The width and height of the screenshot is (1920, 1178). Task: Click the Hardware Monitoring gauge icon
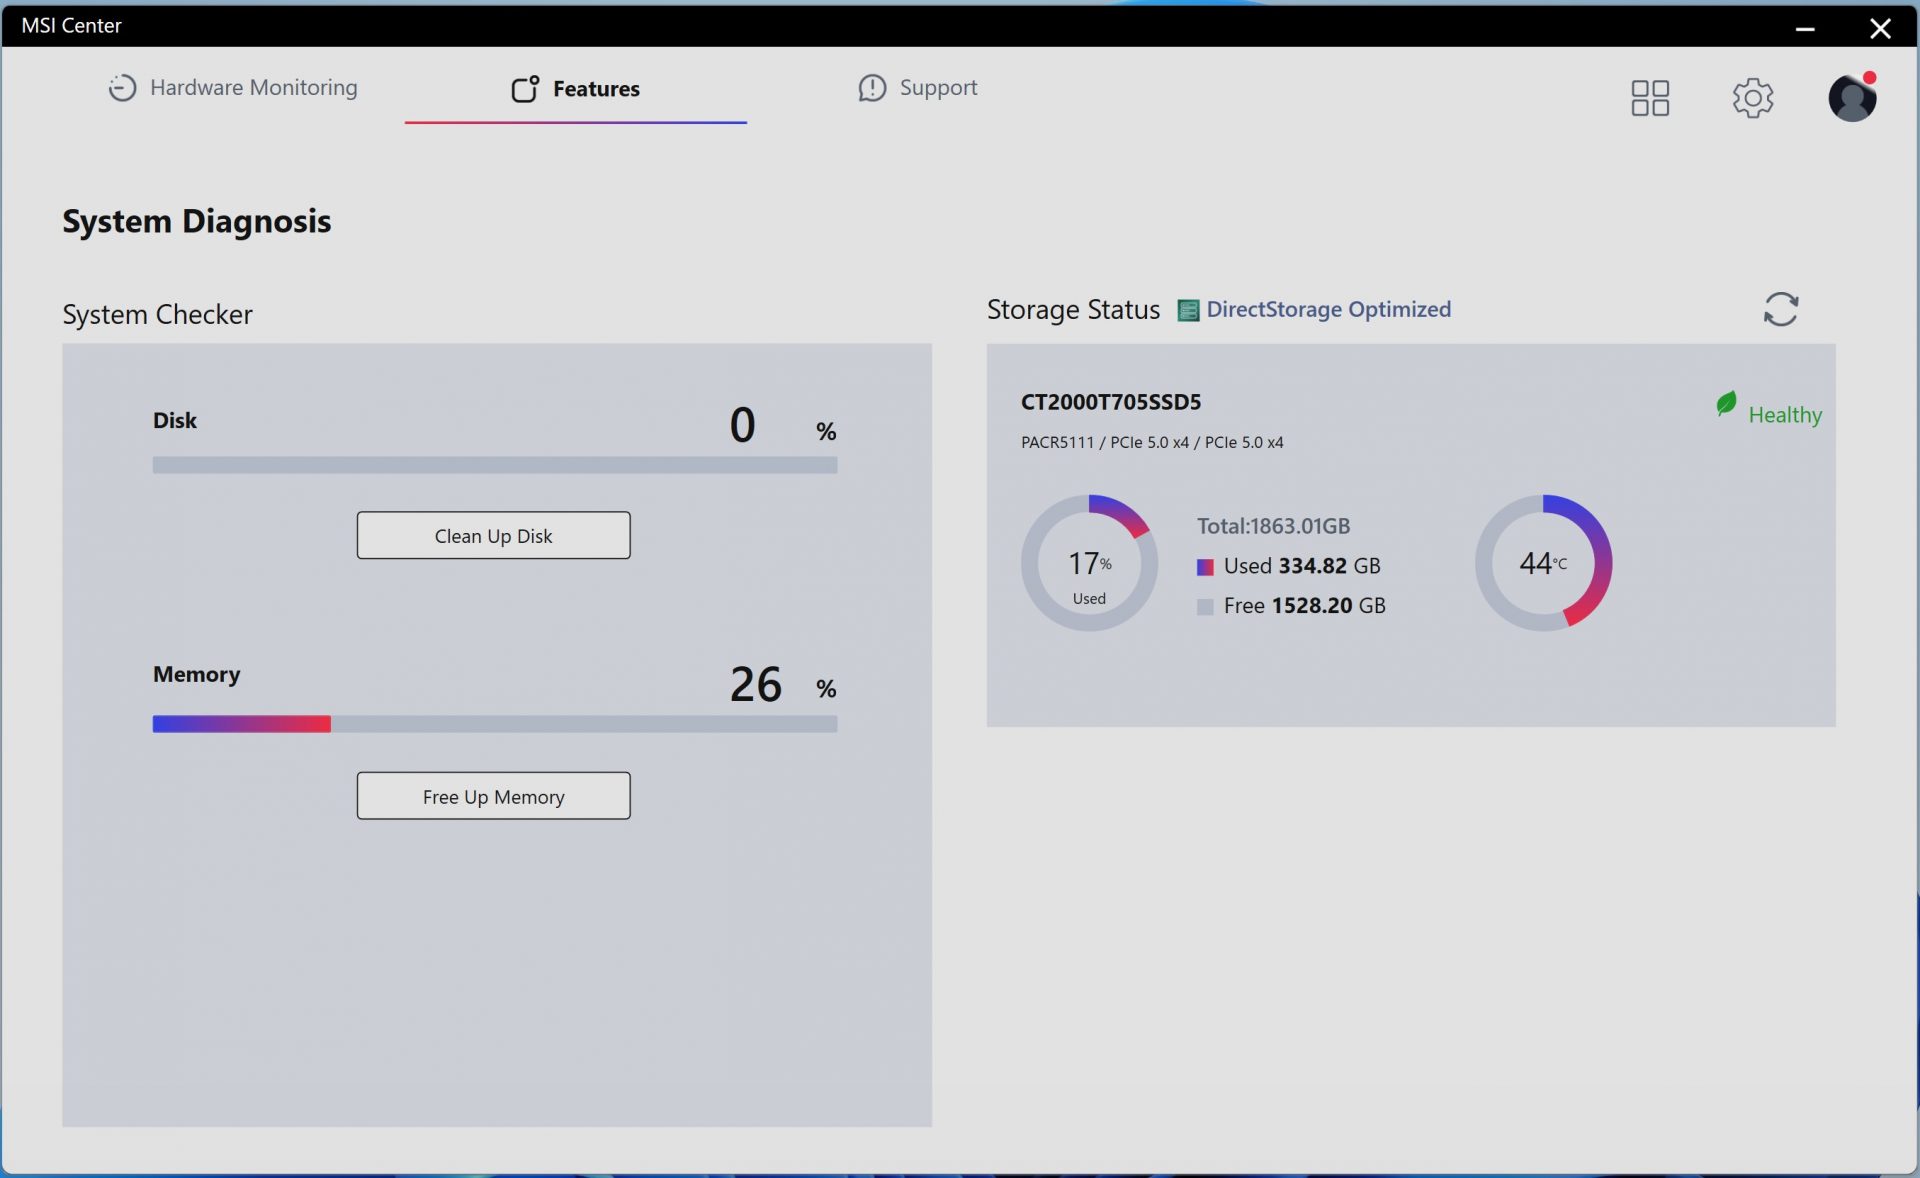[122, 88]
